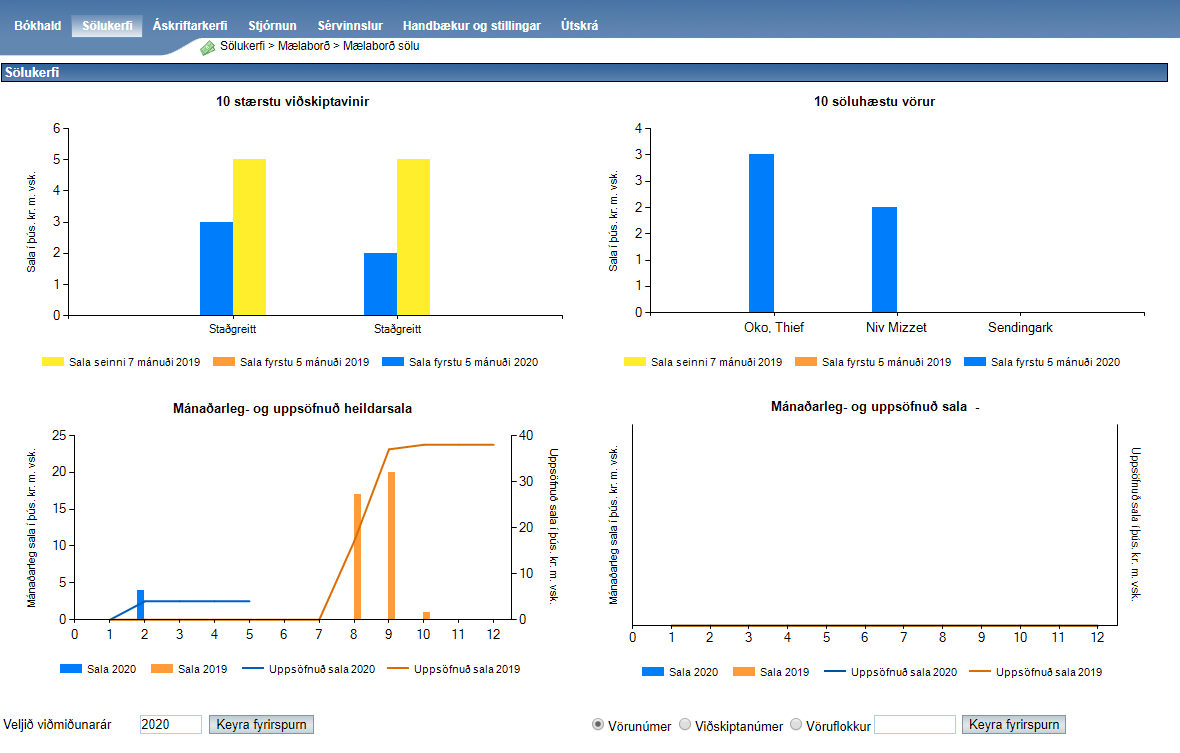Click the empty text field after Vöruflokkur
The height and width of the screenshot is (753, 1180).
point(914,725)
